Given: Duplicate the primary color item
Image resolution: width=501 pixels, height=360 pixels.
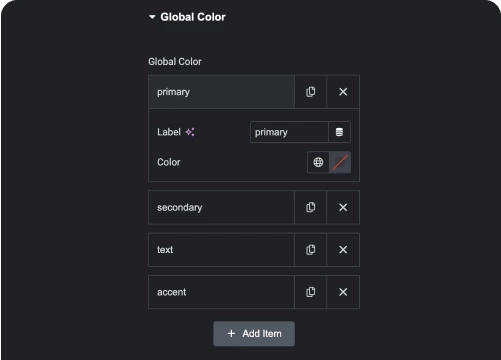Looking at the screenshot, I should coord(311,92).
